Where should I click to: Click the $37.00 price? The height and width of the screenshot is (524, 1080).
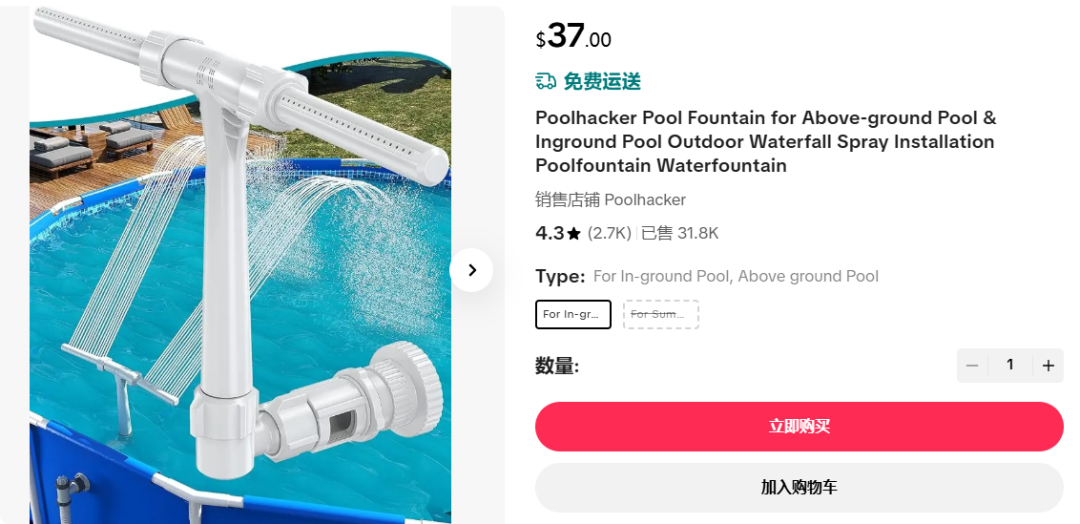click(x=573, y=37)
